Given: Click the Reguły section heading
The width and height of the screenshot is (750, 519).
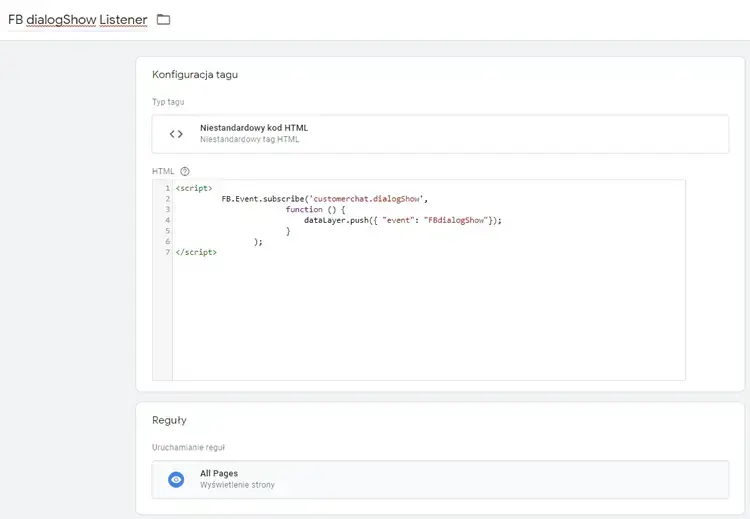Looking at the screenshot, I should pyautogui.click(x=169, y=420).
